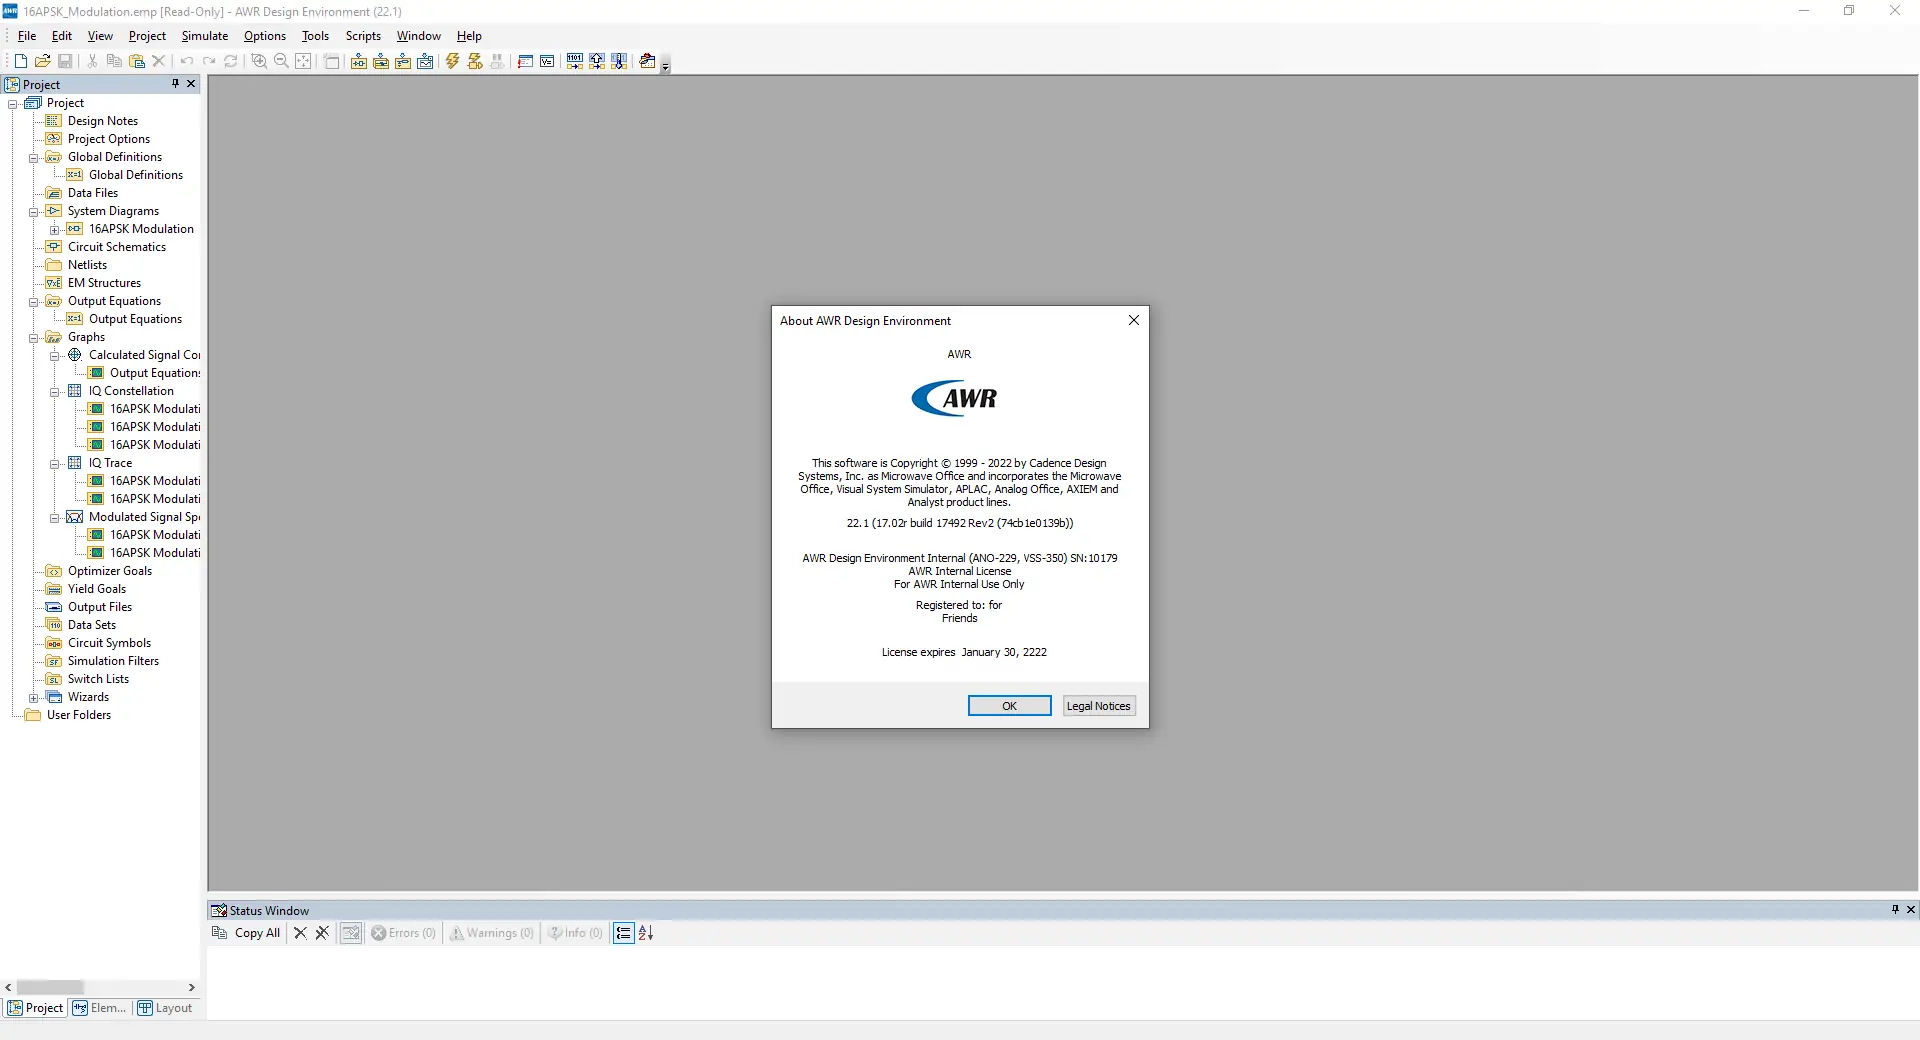Screen dimensions: 1920x1040
Task: Open the File menu
Action: [x=27, y=36]
